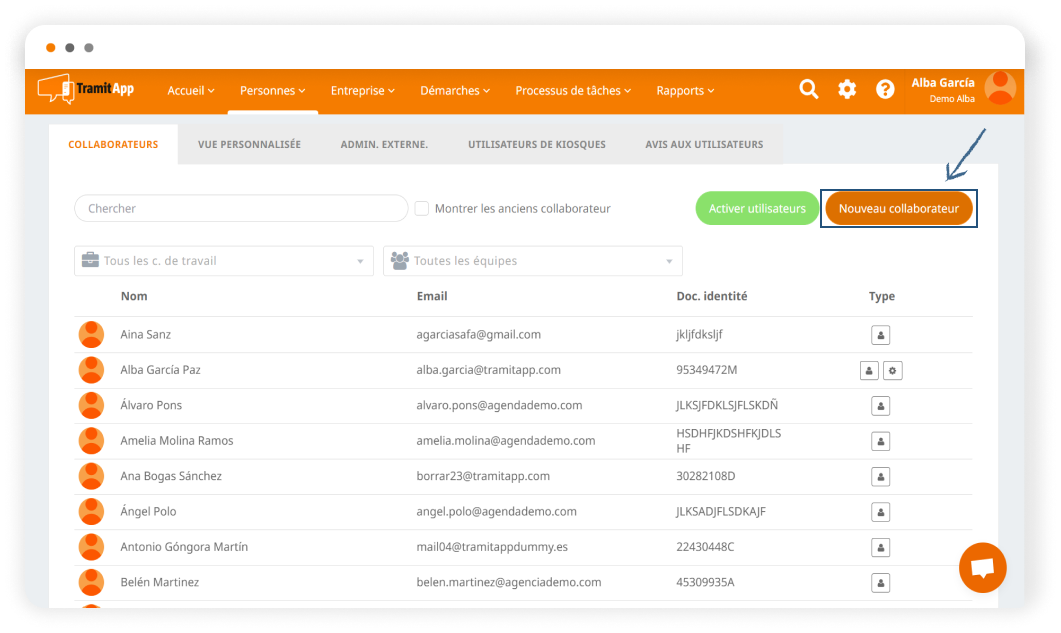This screenshot has width=1061, height=633.
Task: Select the Utilisateurs de Kiosques tab
Action: point(537,145)
